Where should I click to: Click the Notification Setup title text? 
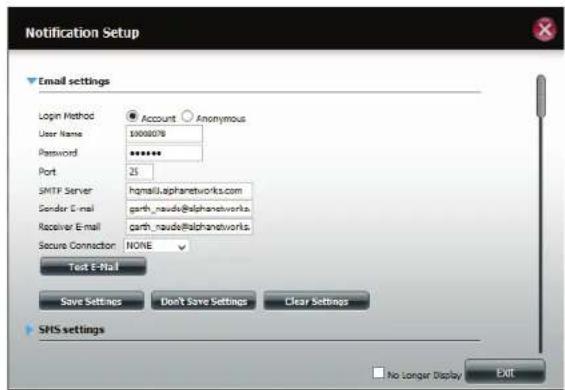82,33
